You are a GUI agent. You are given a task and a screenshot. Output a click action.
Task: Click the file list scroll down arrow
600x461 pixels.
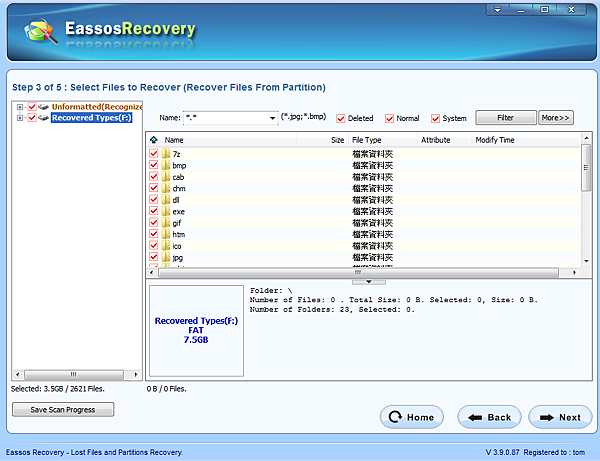(586, 261)
